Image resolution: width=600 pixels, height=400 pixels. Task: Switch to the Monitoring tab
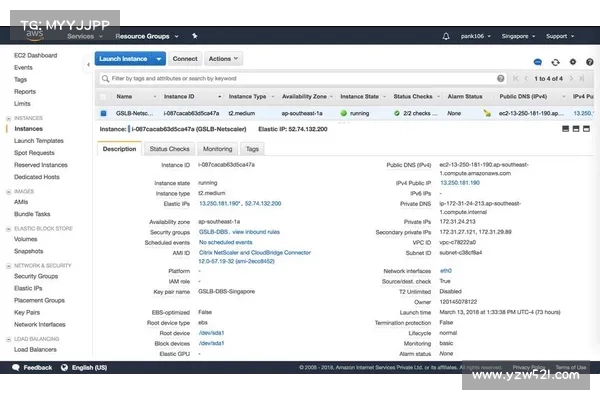pos(218,149)
